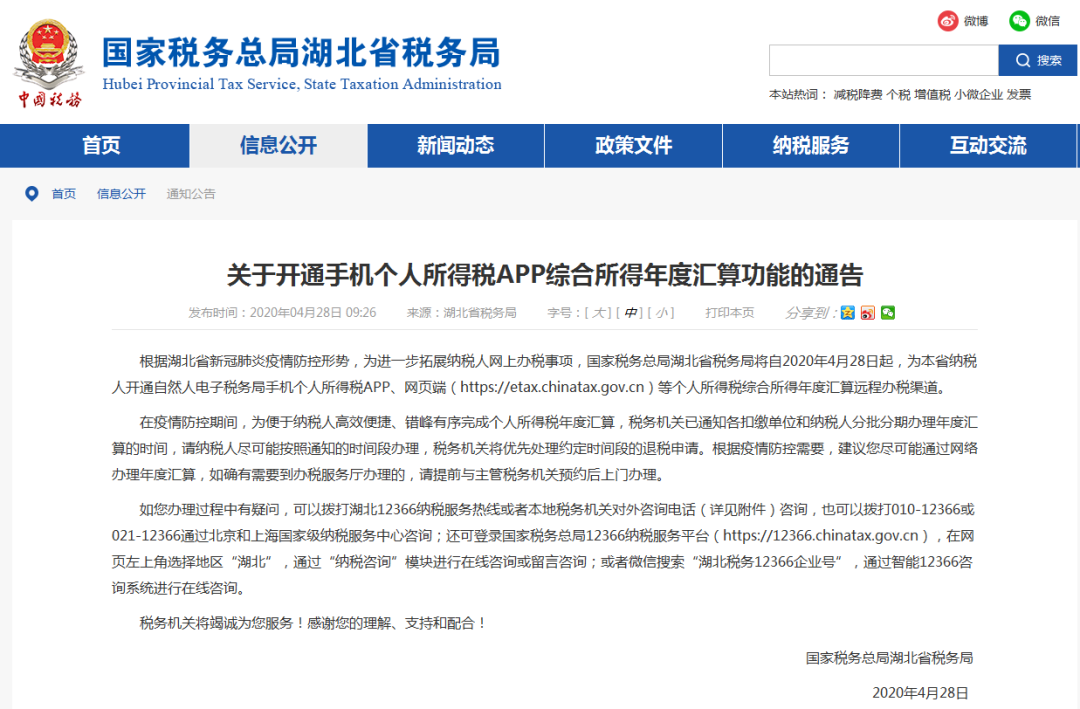Open the 纳税服务 navigation tab

(x=811, y=145)
